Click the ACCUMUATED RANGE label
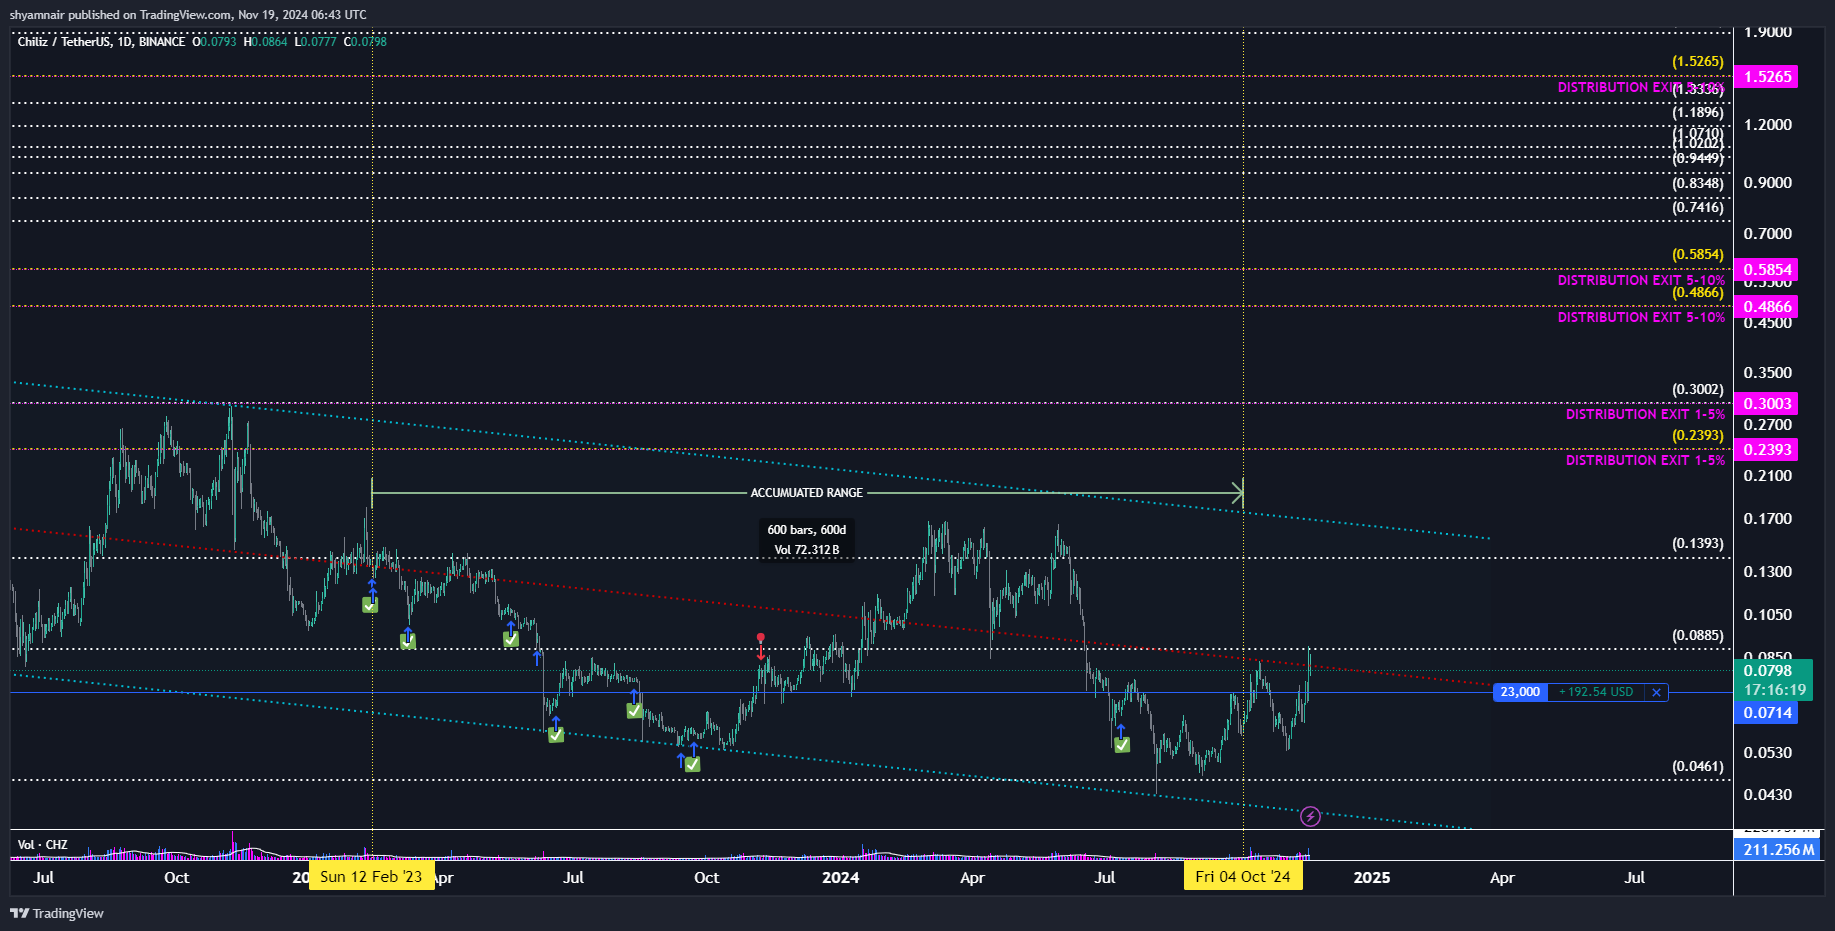Viewport: 1835px width, 931px height. click(x=806, y=493)
